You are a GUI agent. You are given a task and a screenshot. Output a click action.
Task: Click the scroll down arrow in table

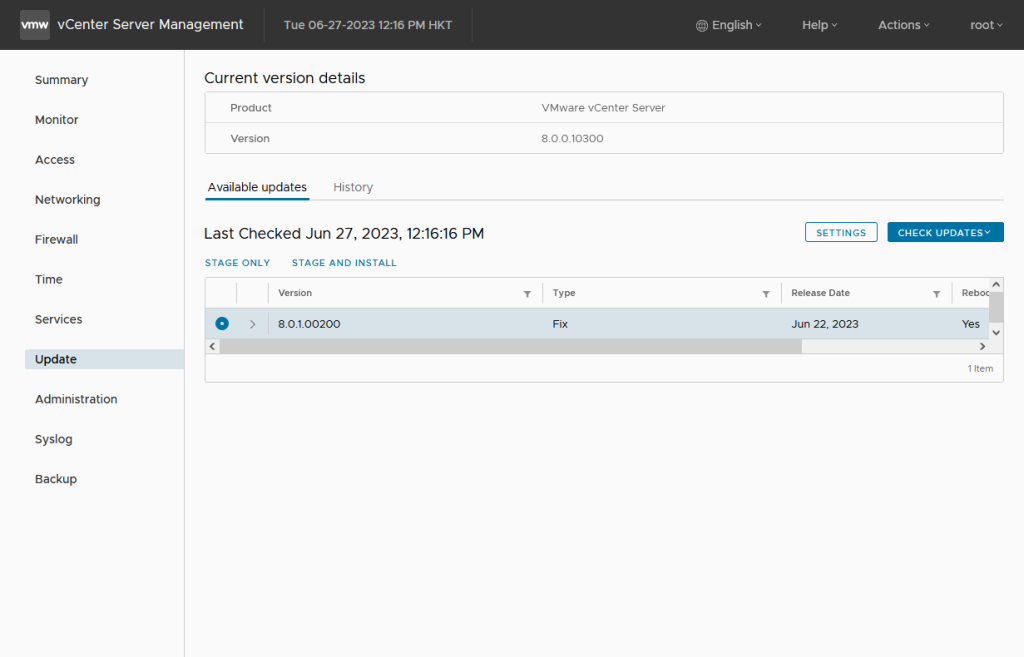[x=996, y=332]
